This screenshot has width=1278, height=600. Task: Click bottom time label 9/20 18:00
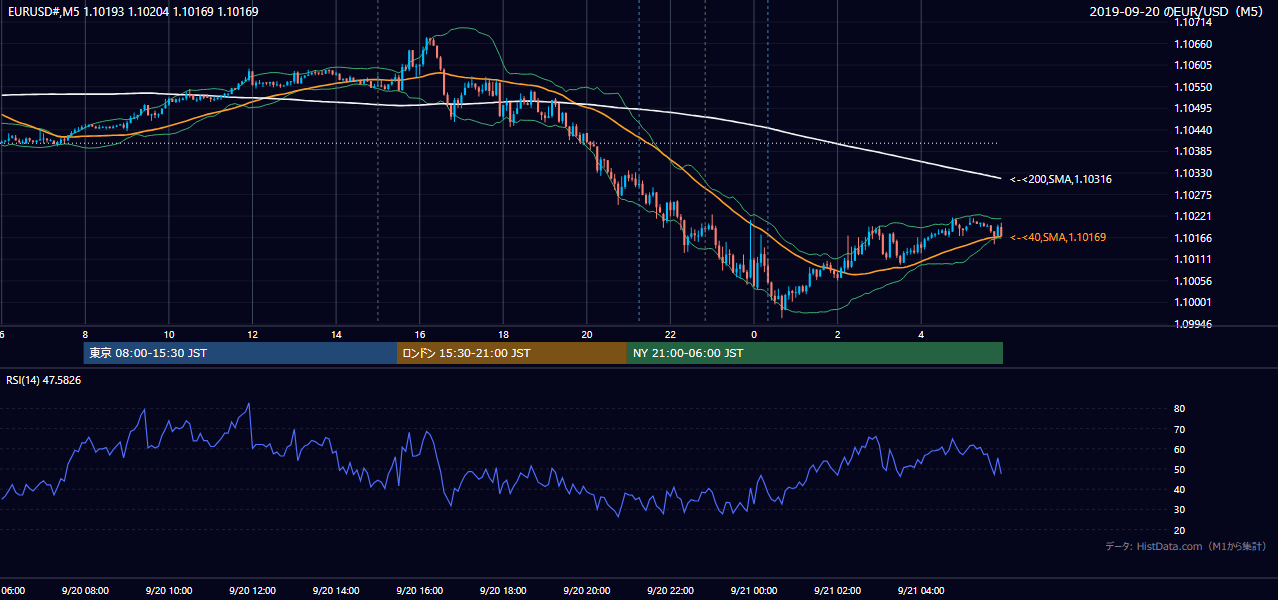(503, 591)
